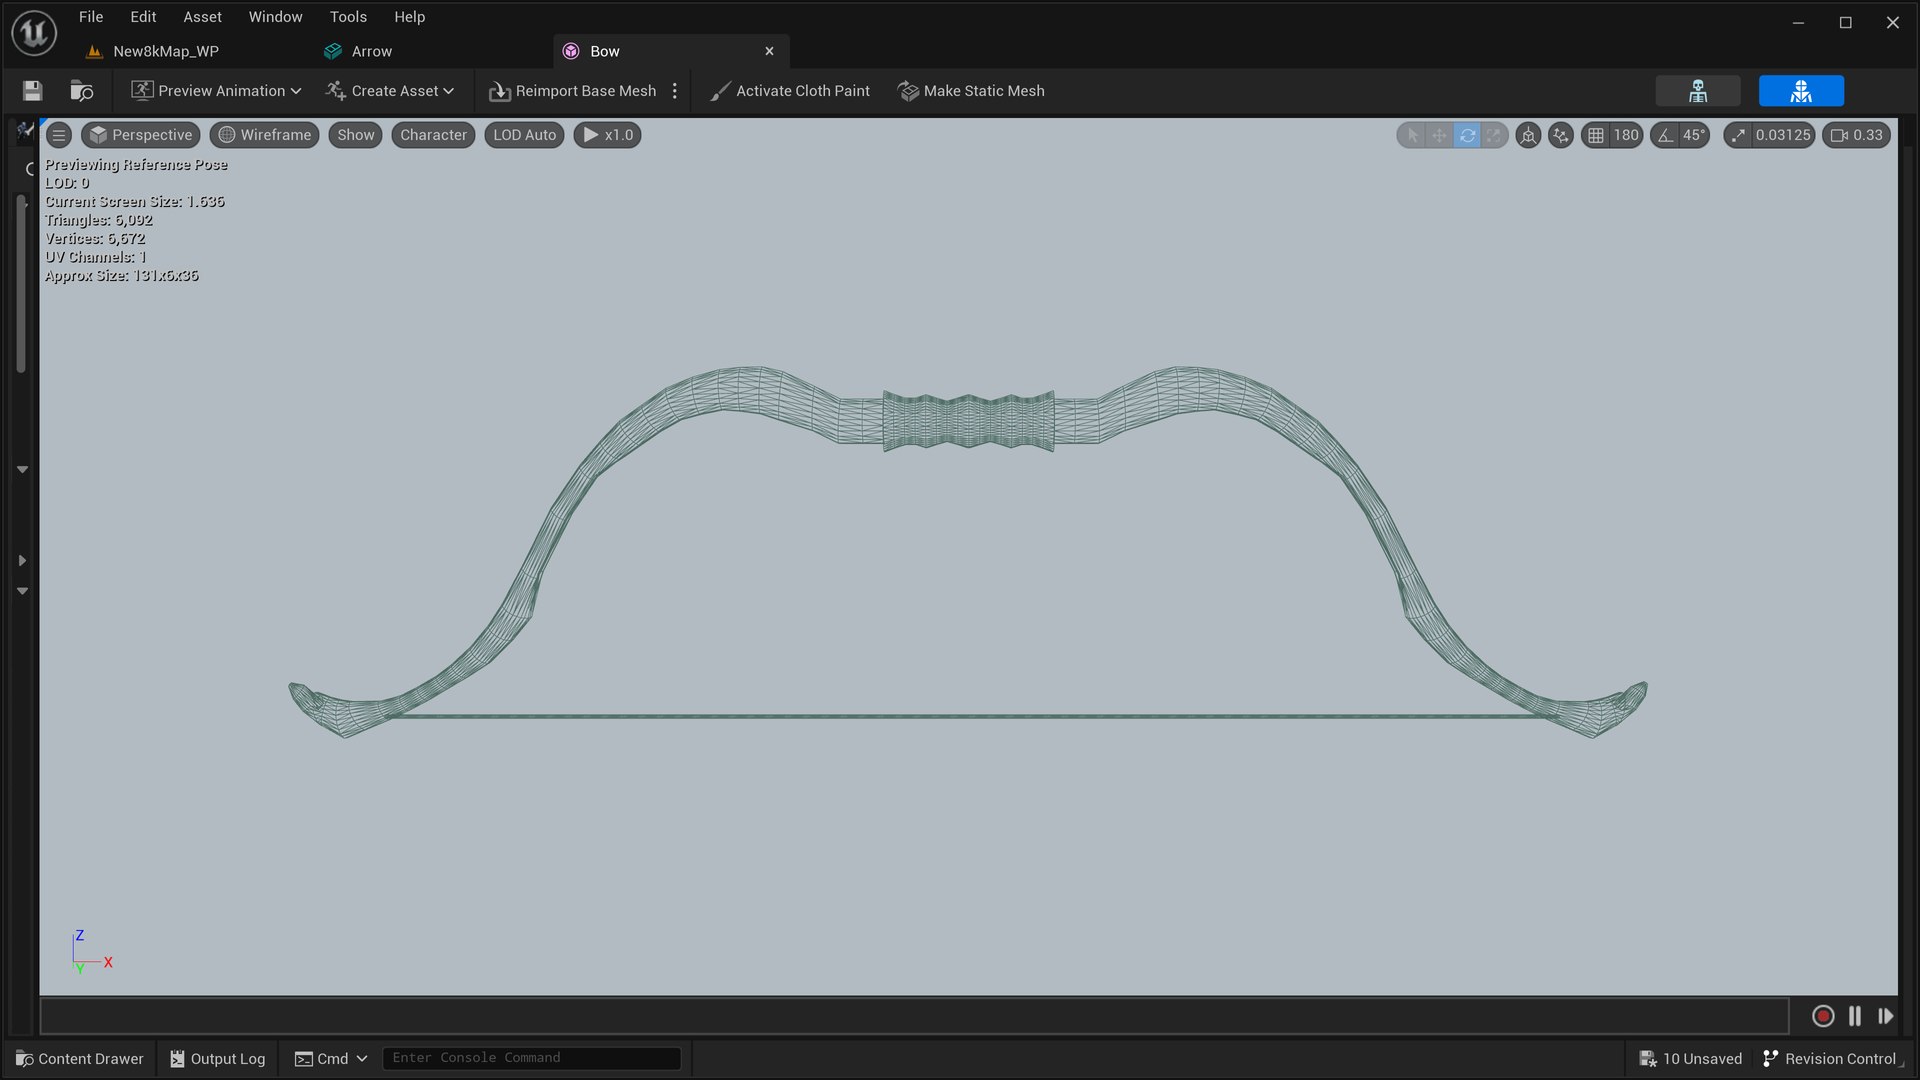The image size is (1920, 1080).
Task: Click the record animation button
Action: [1823, 1016]
